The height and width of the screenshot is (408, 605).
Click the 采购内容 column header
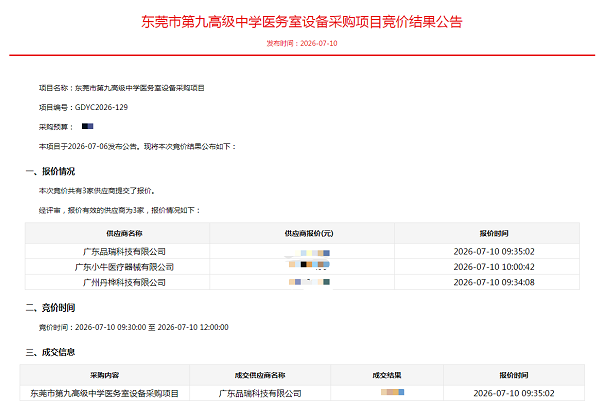[105, 375]
